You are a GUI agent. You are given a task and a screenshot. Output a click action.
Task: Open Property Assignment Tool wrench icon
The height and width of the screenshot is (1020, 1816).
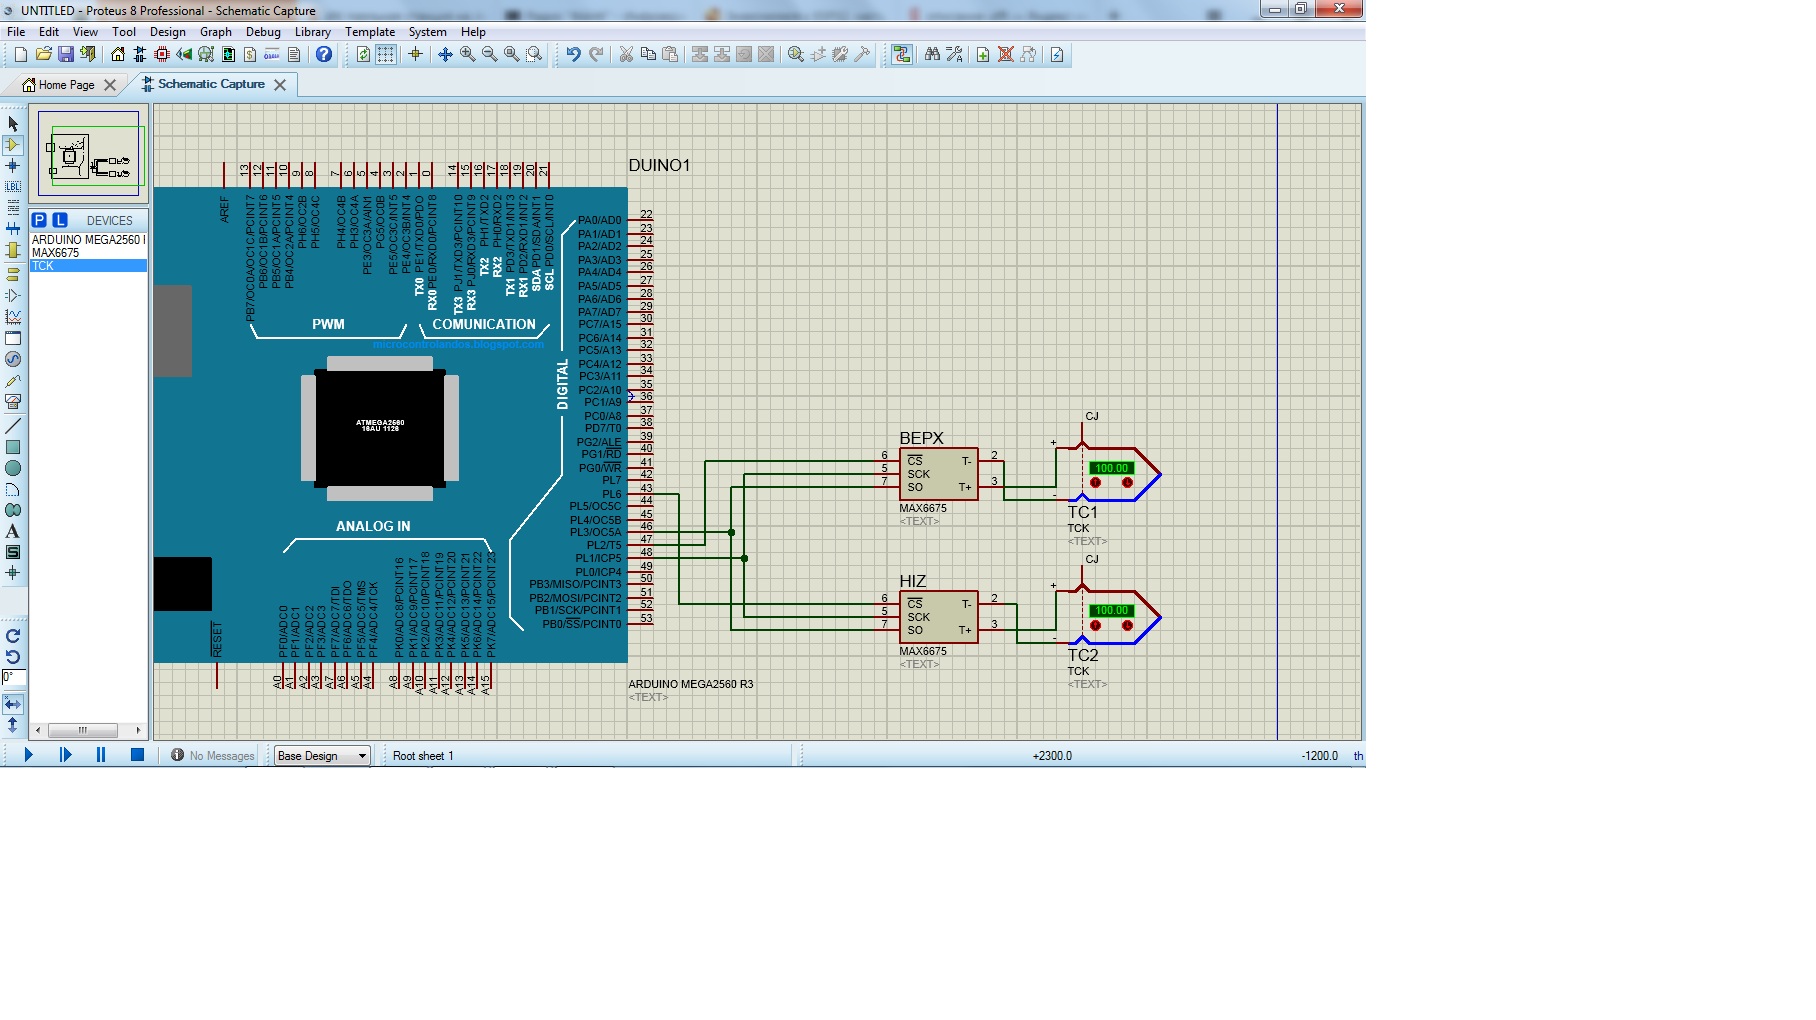955,54
